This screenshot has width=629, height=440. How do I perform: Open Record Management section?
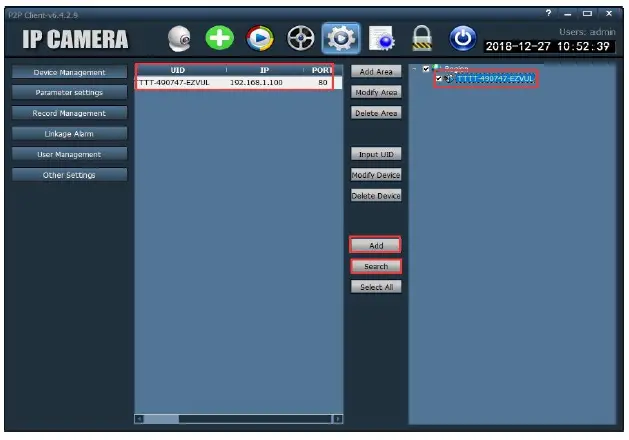point(69,113)
